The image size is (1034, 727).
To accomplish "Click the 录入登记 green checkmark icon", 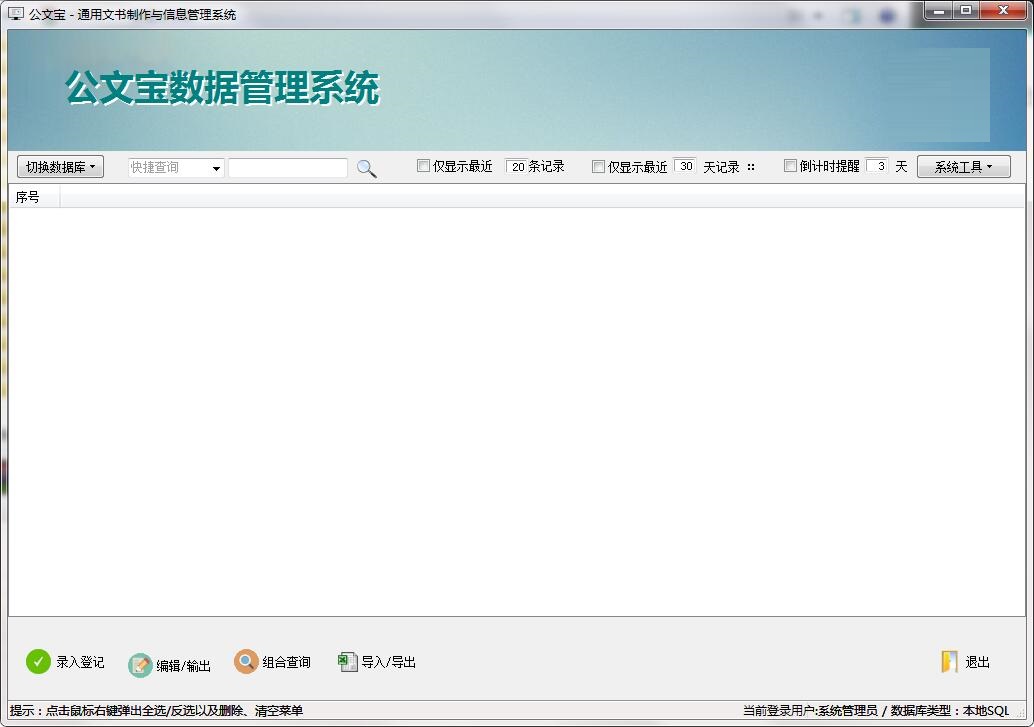I will [x=37, y=662].
